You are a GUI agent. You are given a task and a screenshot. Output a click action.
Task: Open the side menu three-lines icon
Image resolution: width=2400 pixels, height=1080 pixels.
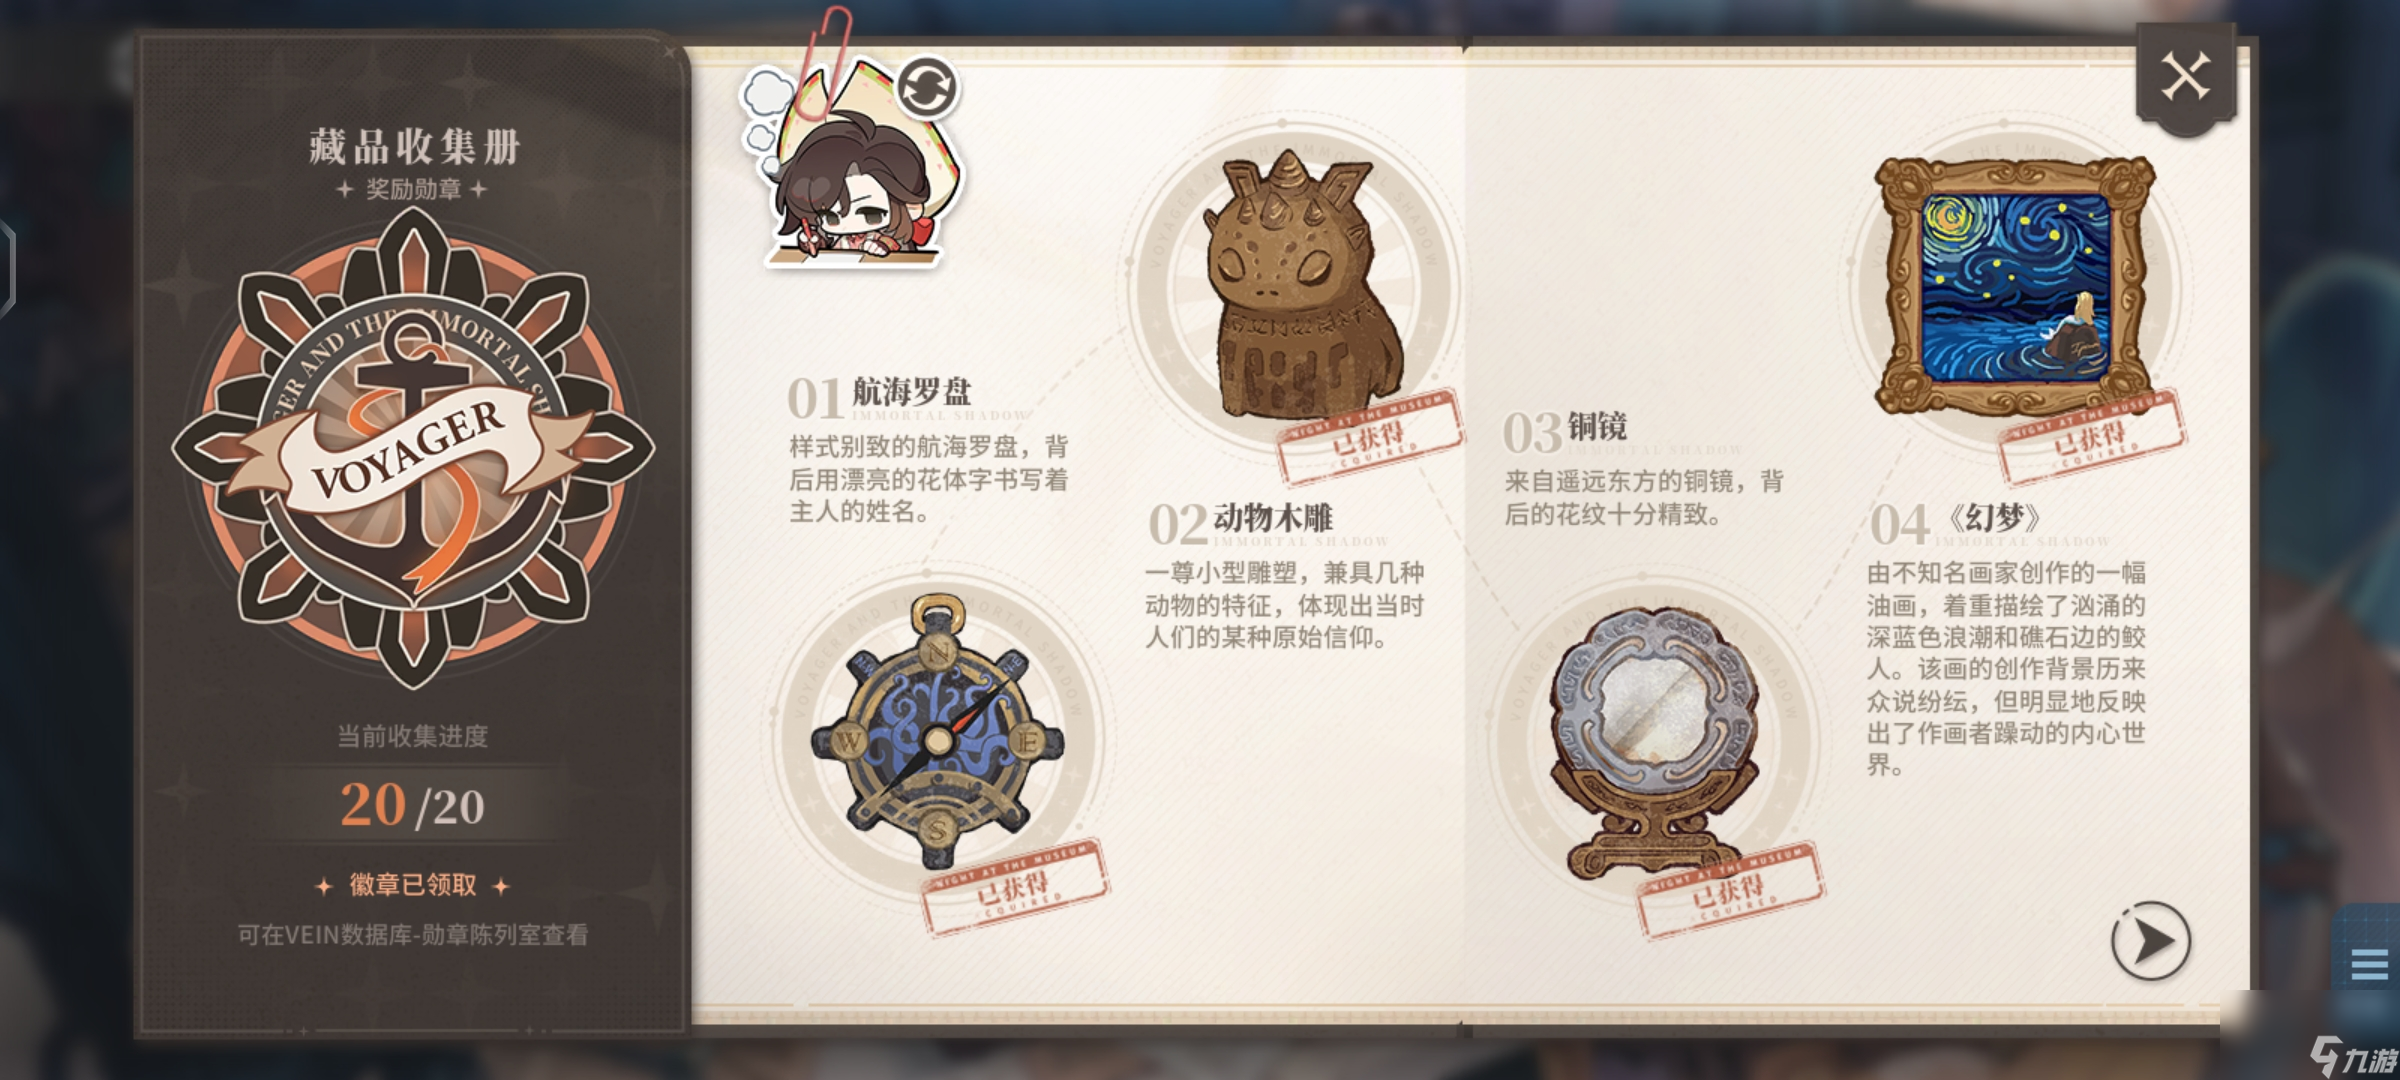click(x=2369, y=964)
